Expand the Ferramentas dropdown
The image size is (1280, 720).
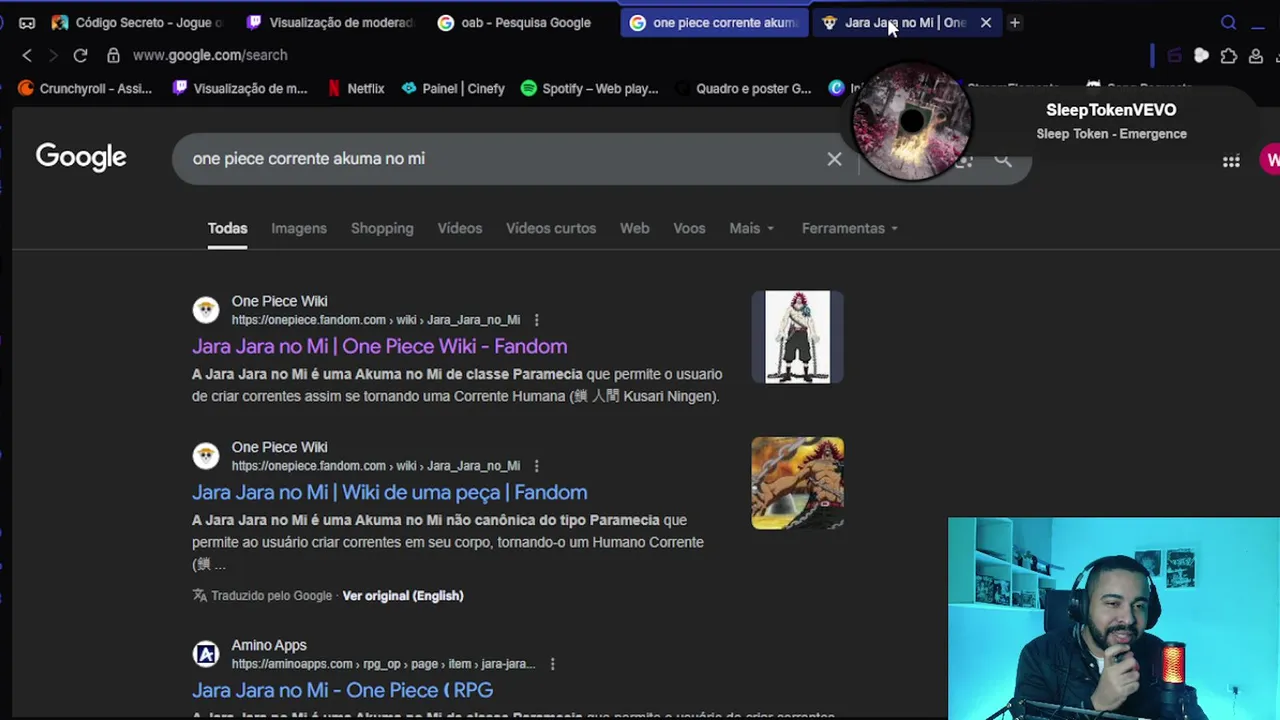coord(849,228)
